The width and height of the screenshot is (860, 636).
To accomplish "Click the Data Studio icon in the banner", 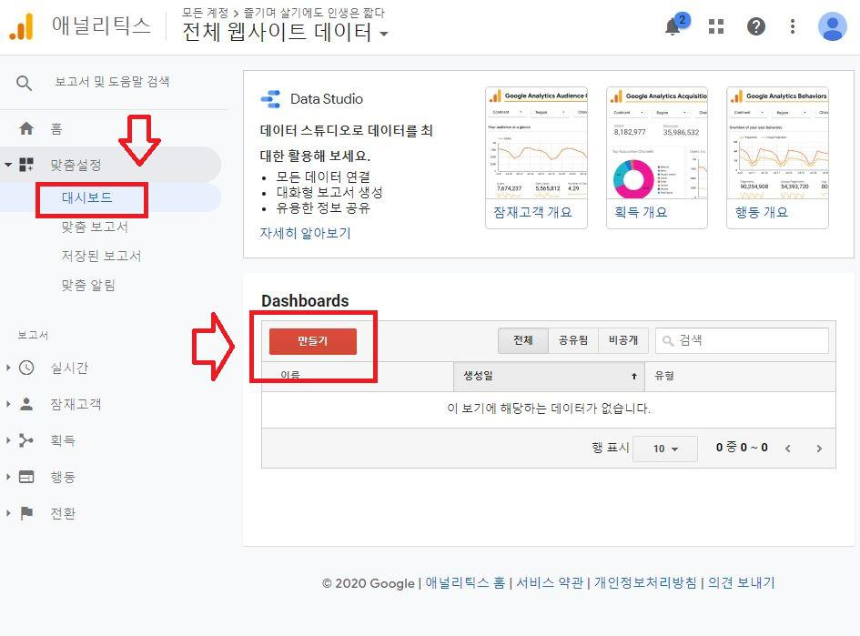I will pyautogui.click(x=269, y=99).
